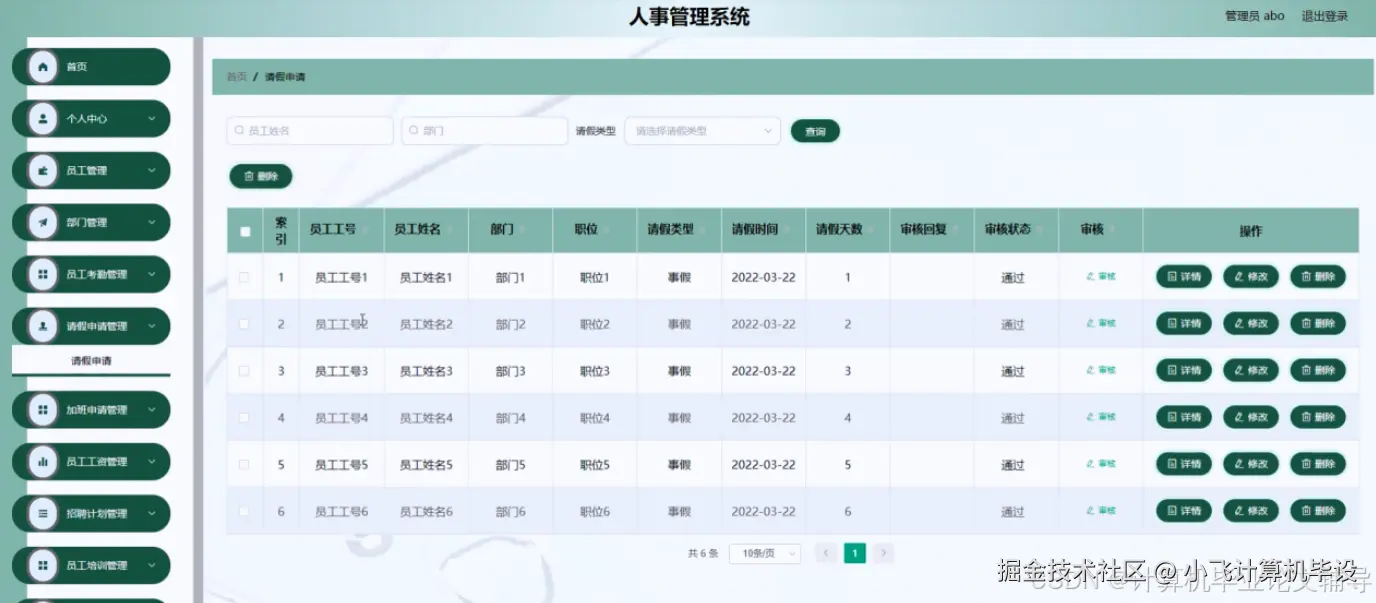
Task: Check the checkbox for row 员工工号2
Action: coord(244,324)
